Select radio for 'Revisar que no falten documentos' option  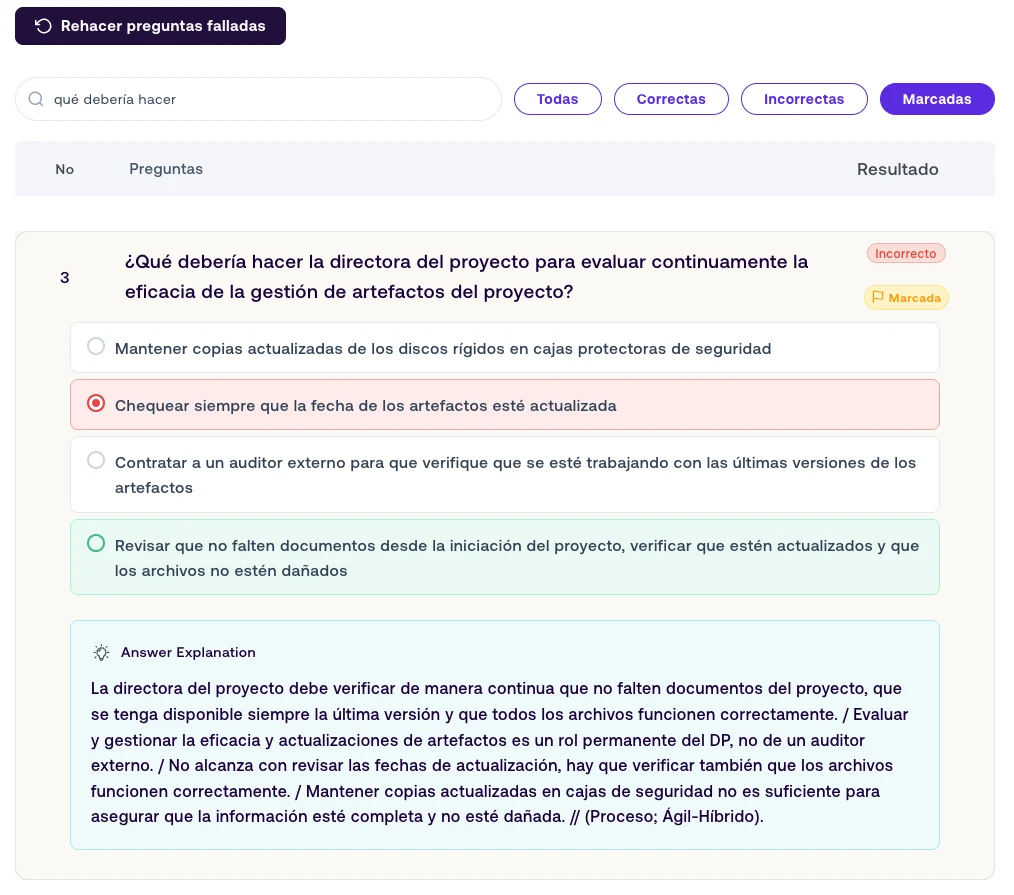(96, 543)
